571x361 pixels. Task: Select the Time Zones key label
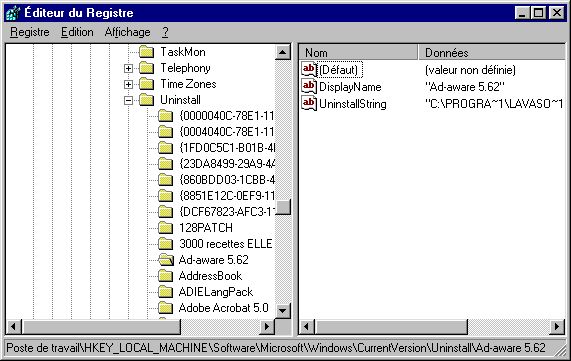pyautogui.click(x=188, y=84)
